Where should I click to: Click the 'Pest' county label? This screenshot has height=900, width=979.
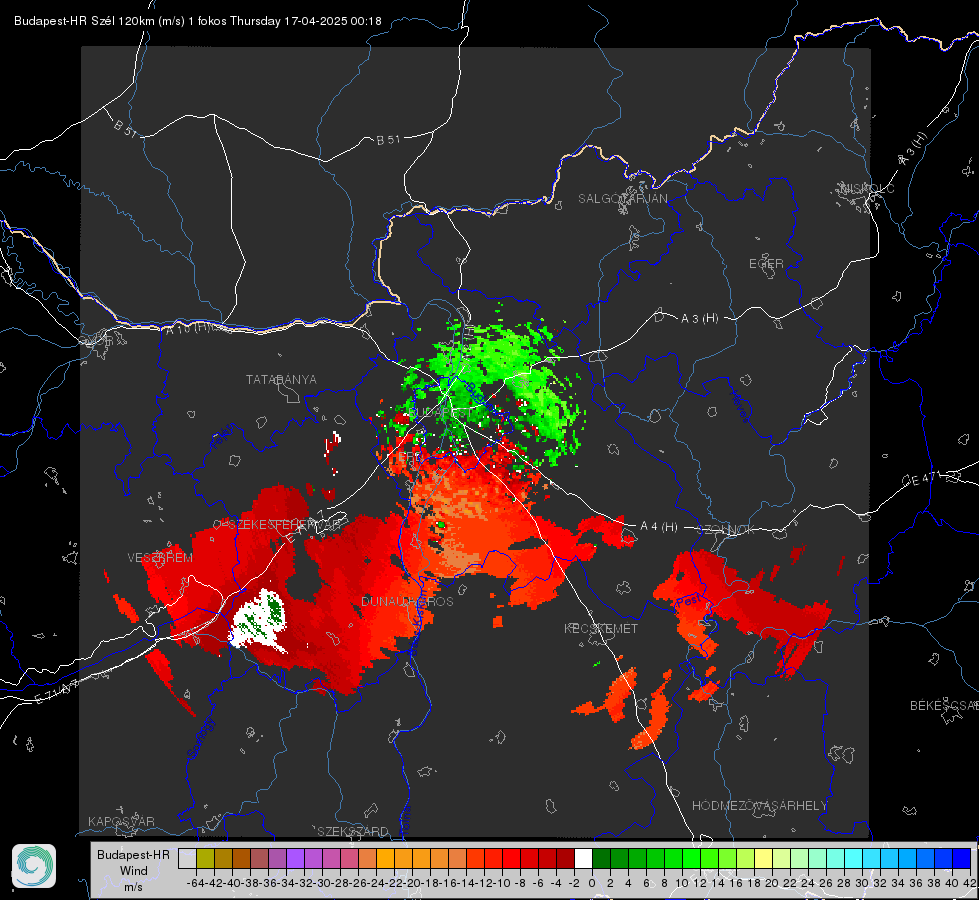pos(688,602)
